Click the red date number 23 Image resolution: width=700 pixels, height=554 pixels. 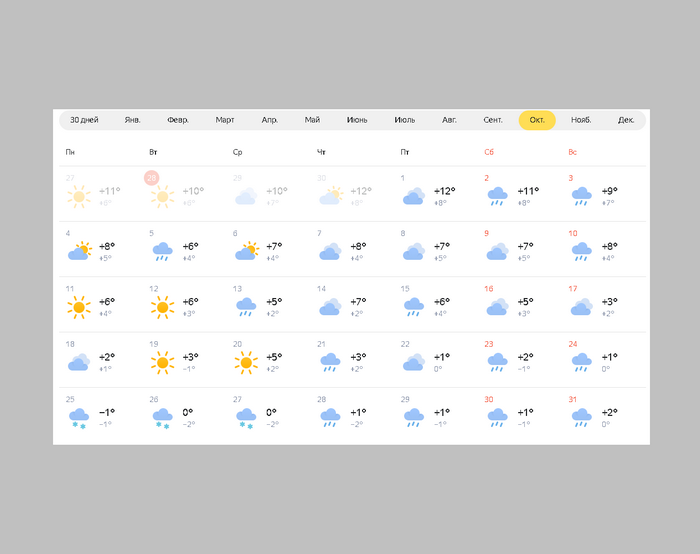point(489,344)
